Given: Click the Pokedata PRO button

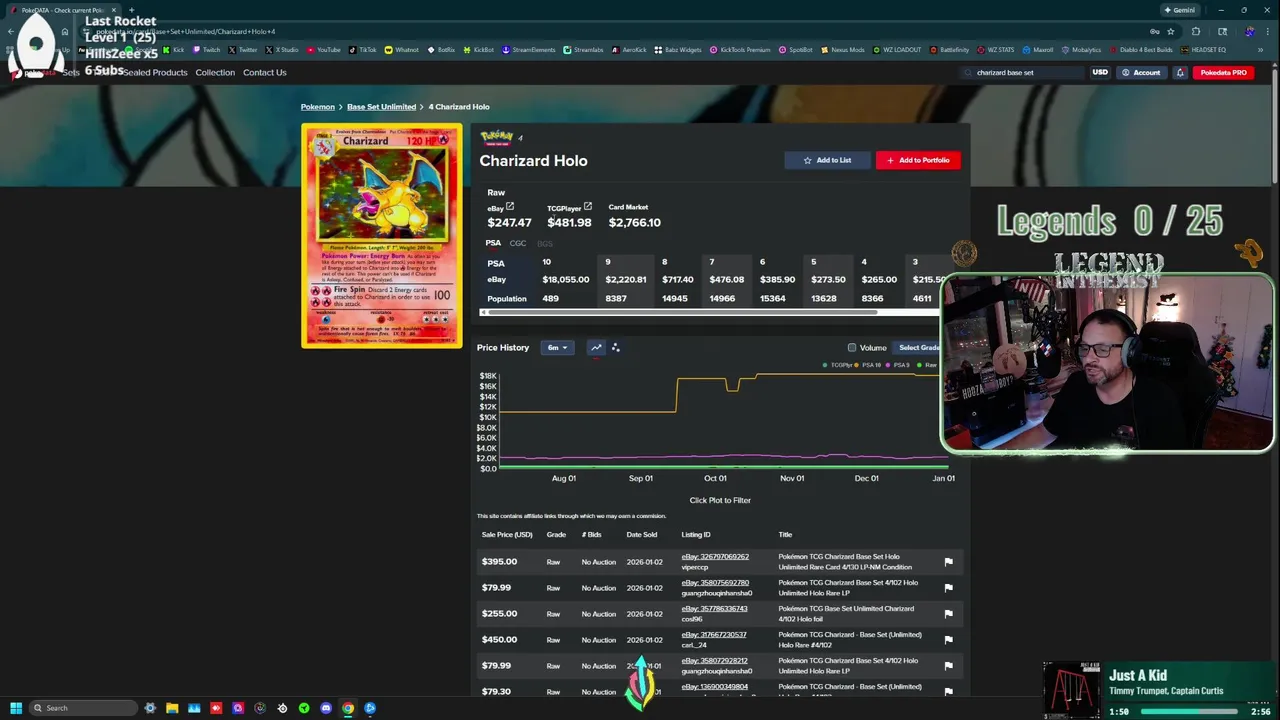Looking at the screenshot, I should [1224, 72].
